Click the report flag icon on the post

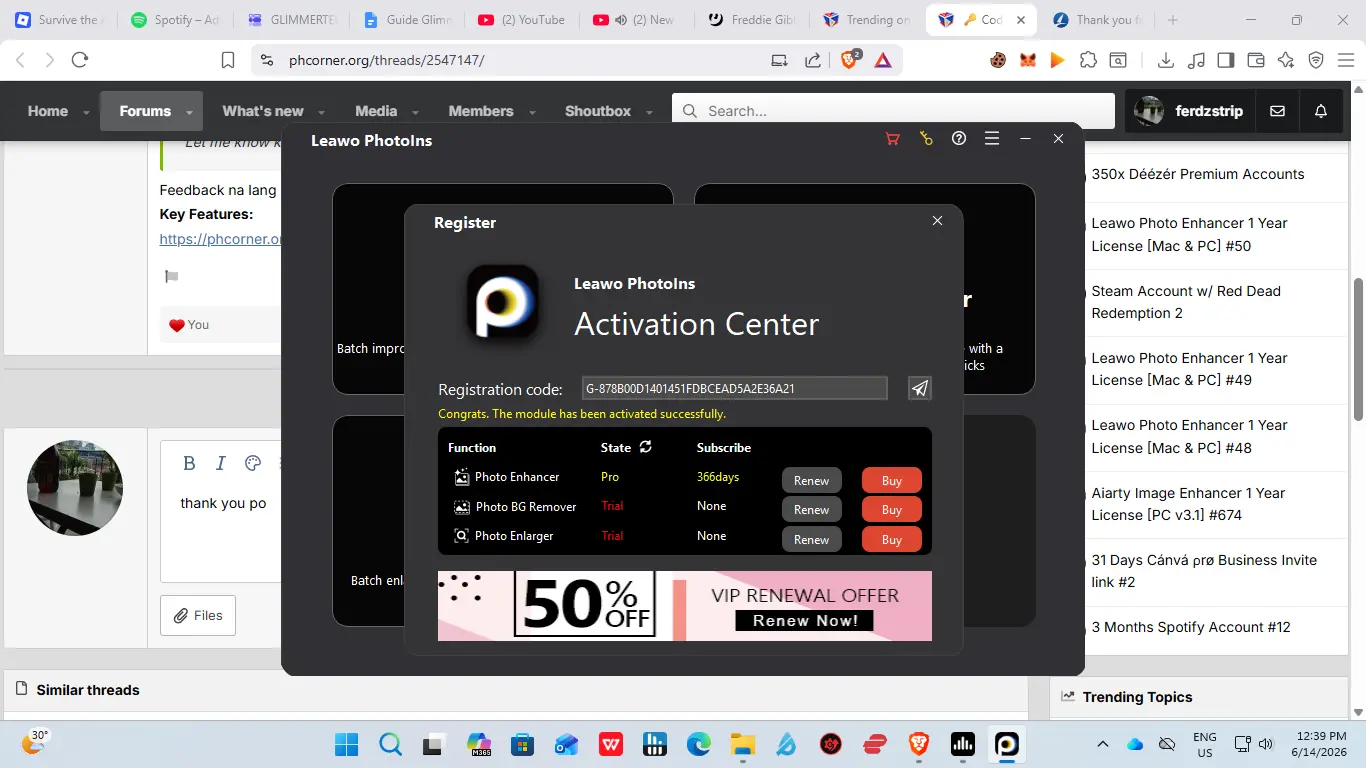click(171, 277)
